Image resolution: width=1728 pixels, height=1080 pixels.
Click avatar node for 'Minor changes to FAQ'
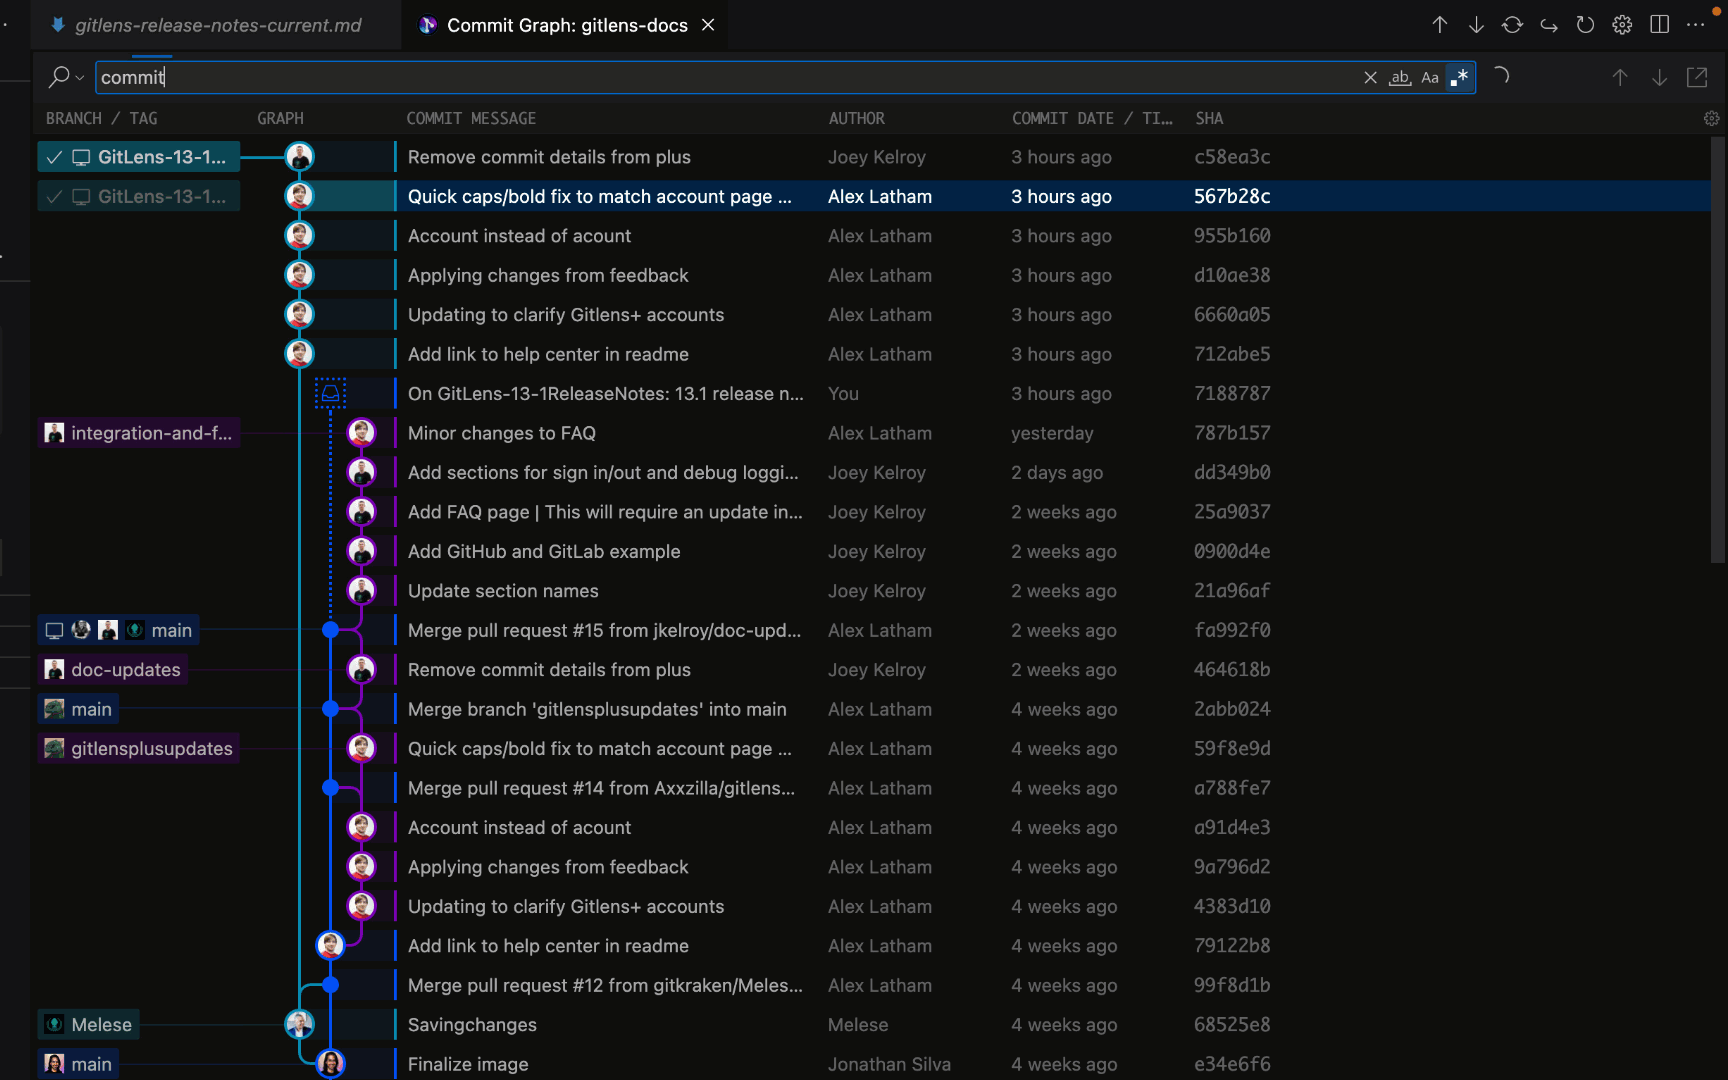[361, 432]
